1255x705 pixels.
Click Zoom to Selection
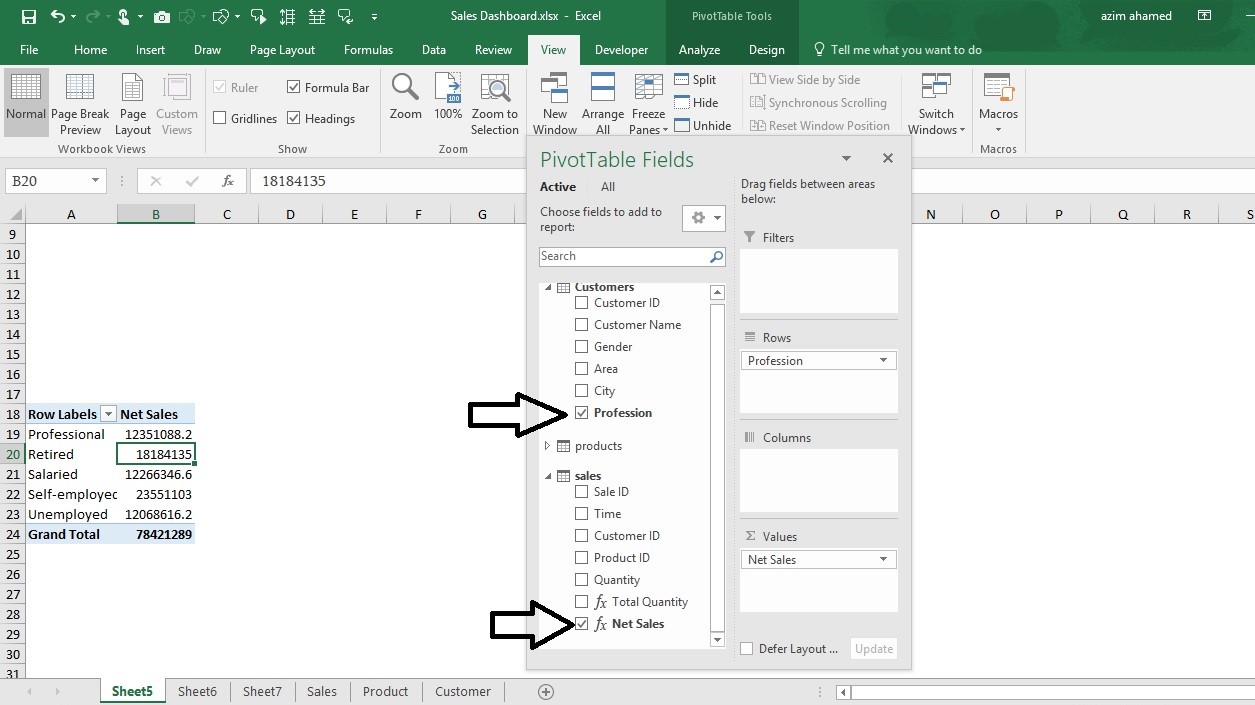(495, 104)
